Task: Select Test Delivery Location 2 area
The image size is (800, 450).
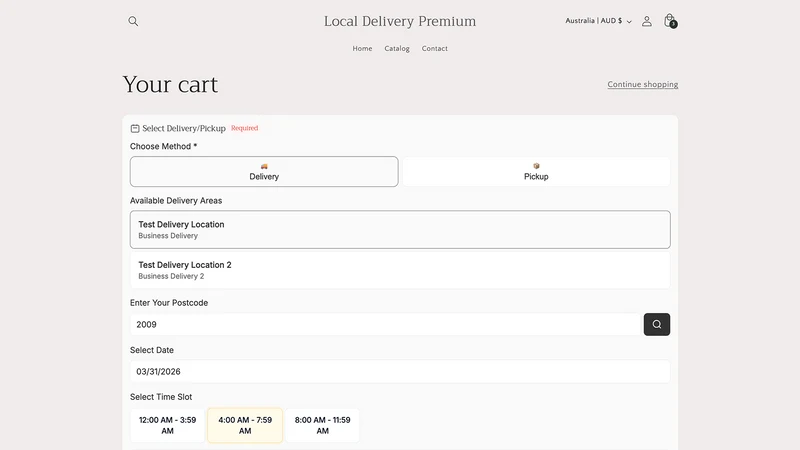Action: pyautogui.click(x=400, y=270)
